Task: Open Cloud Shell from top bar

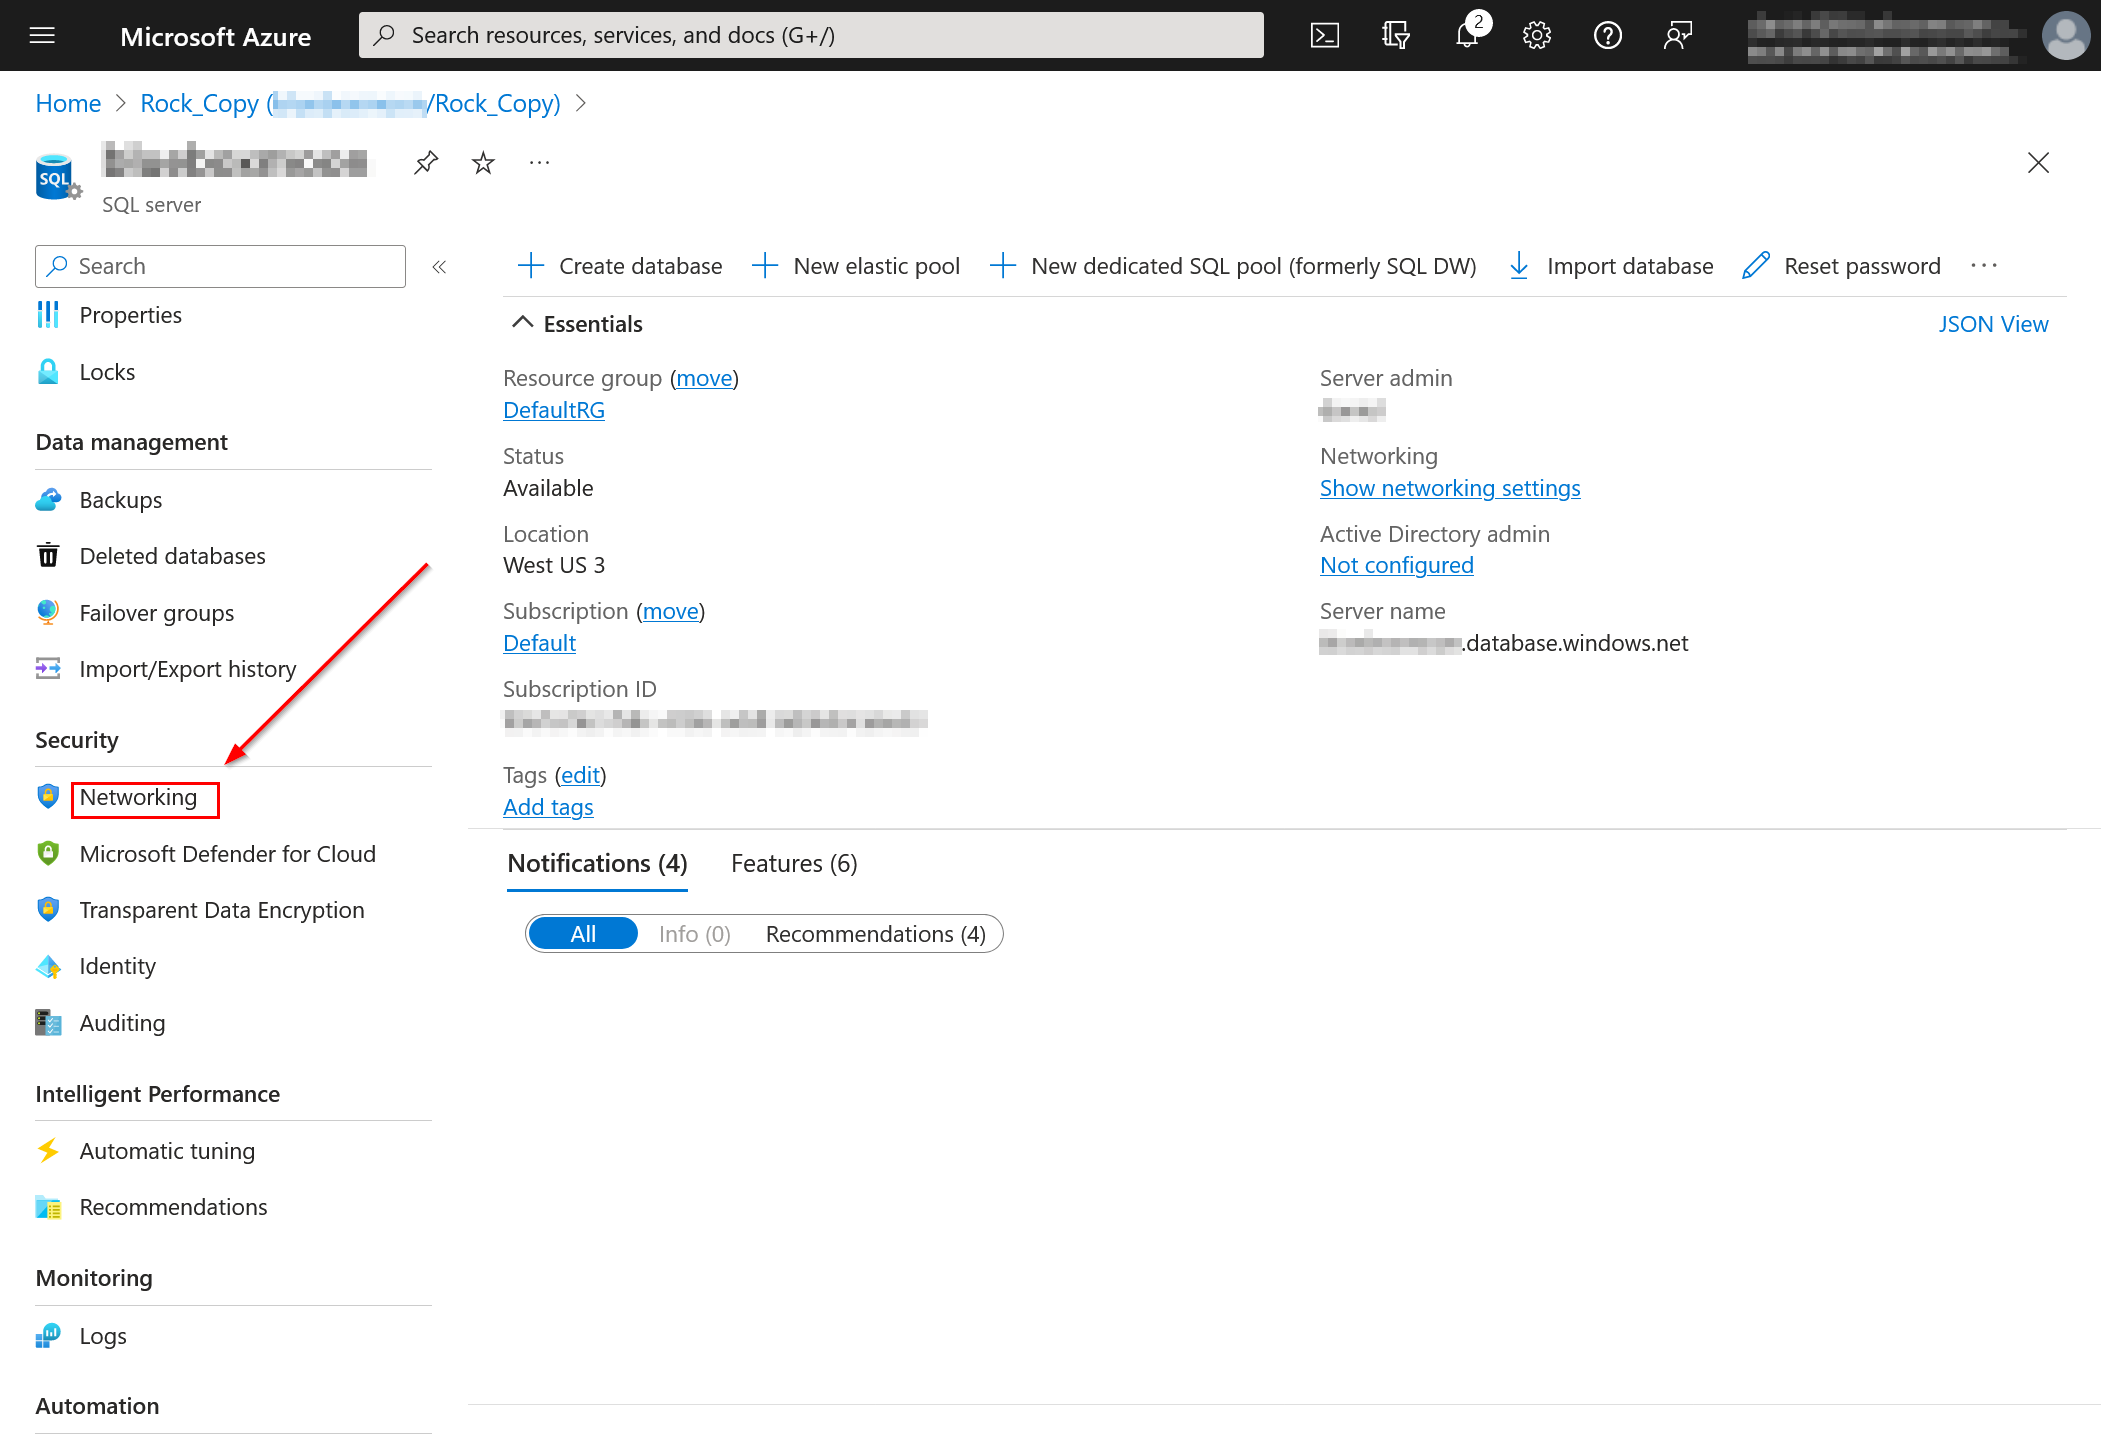Action: tap(1324, 36)
